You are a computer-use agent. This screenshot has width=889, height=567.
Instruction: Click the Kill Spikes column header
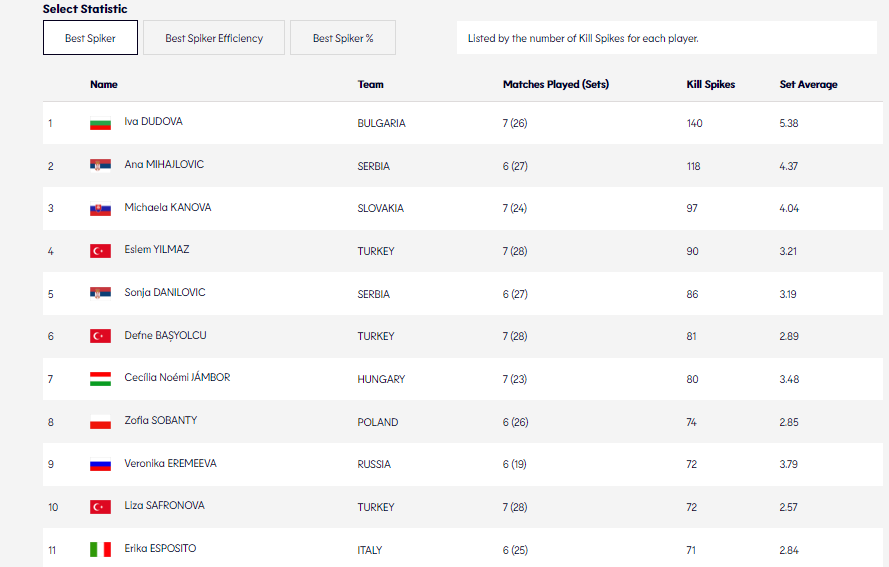click(x=711, y=85)
